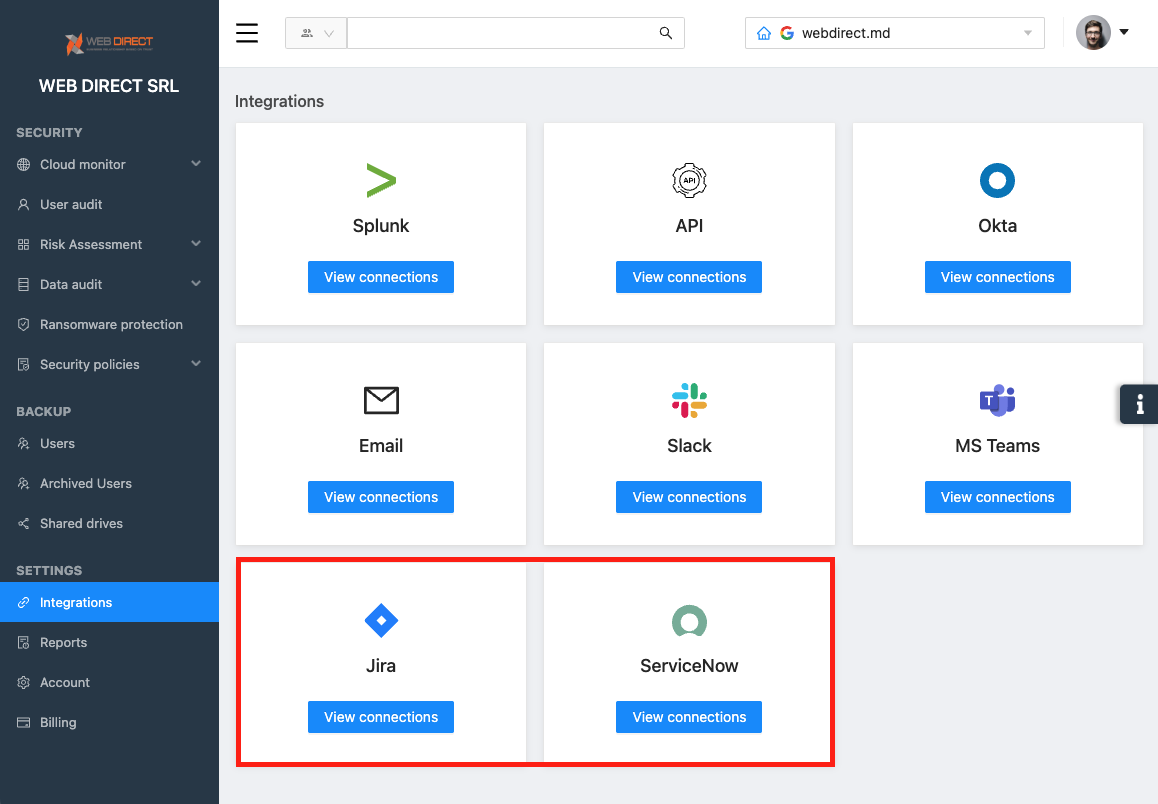This screenshot has height=804, width=1158.
Task: Click the Security policies document icon
Action: pos(24,364)
